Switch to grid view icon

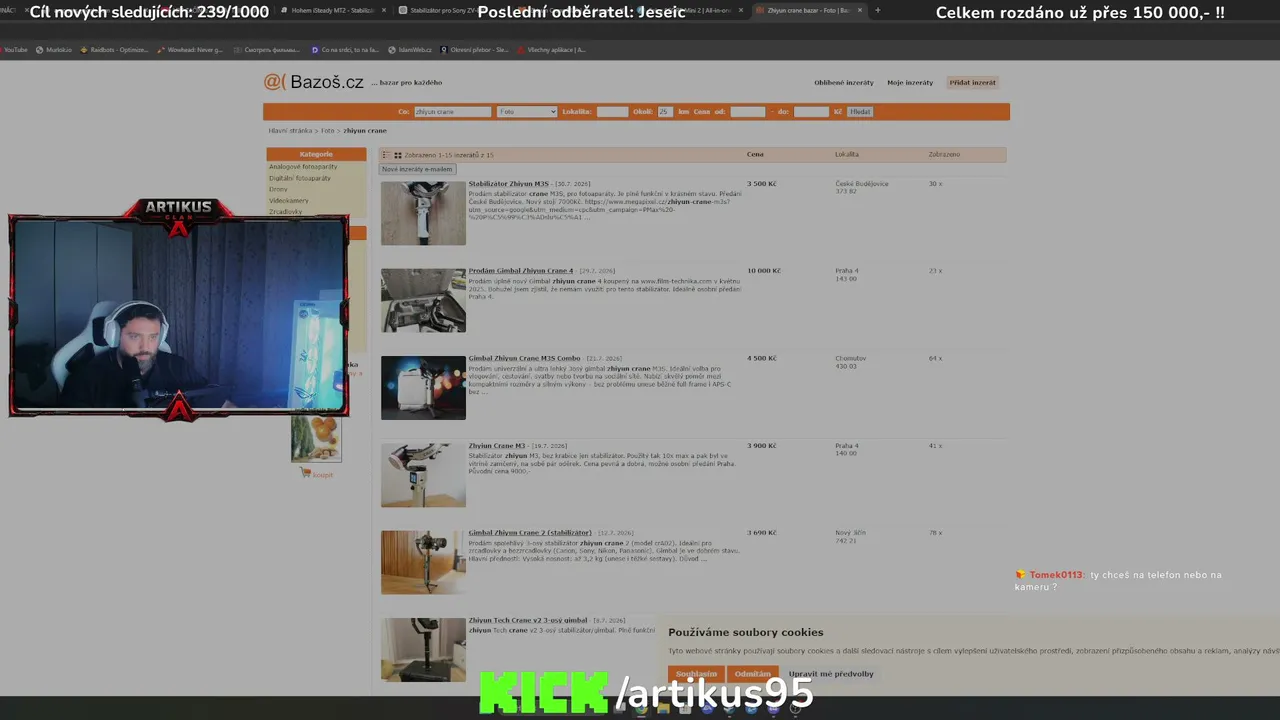[x=398, y=155]
